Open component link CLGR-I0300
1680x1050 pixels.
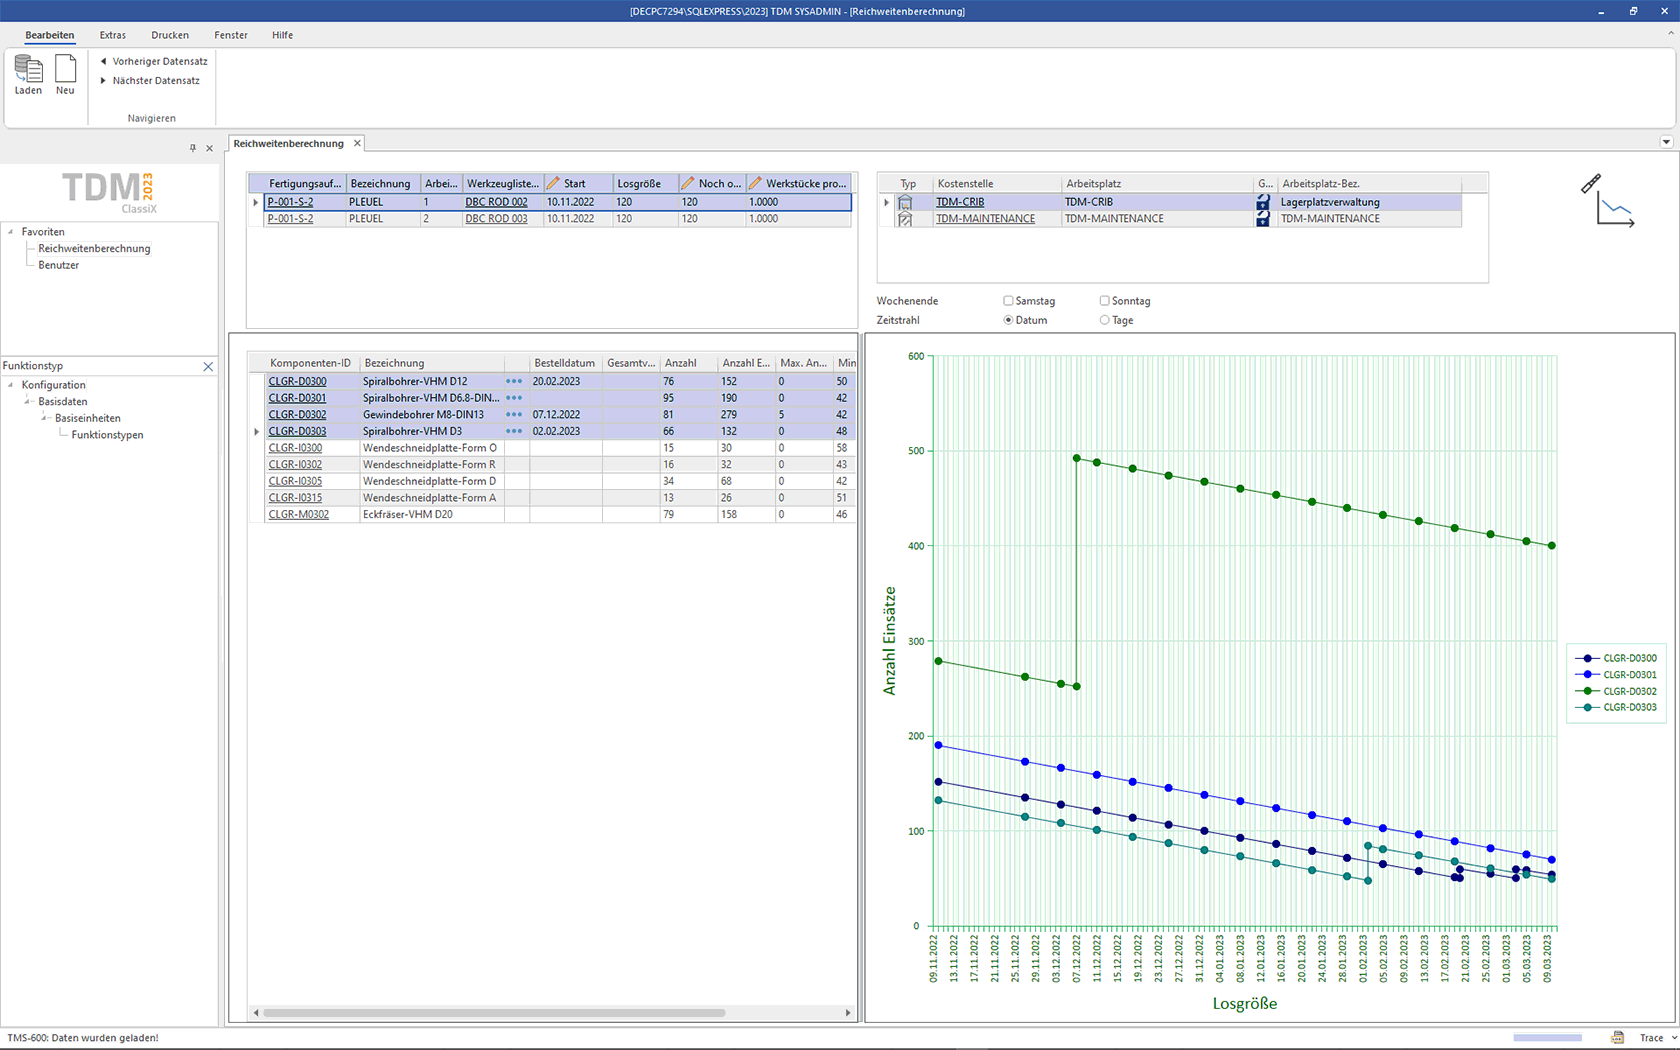(x=295, y=448)
